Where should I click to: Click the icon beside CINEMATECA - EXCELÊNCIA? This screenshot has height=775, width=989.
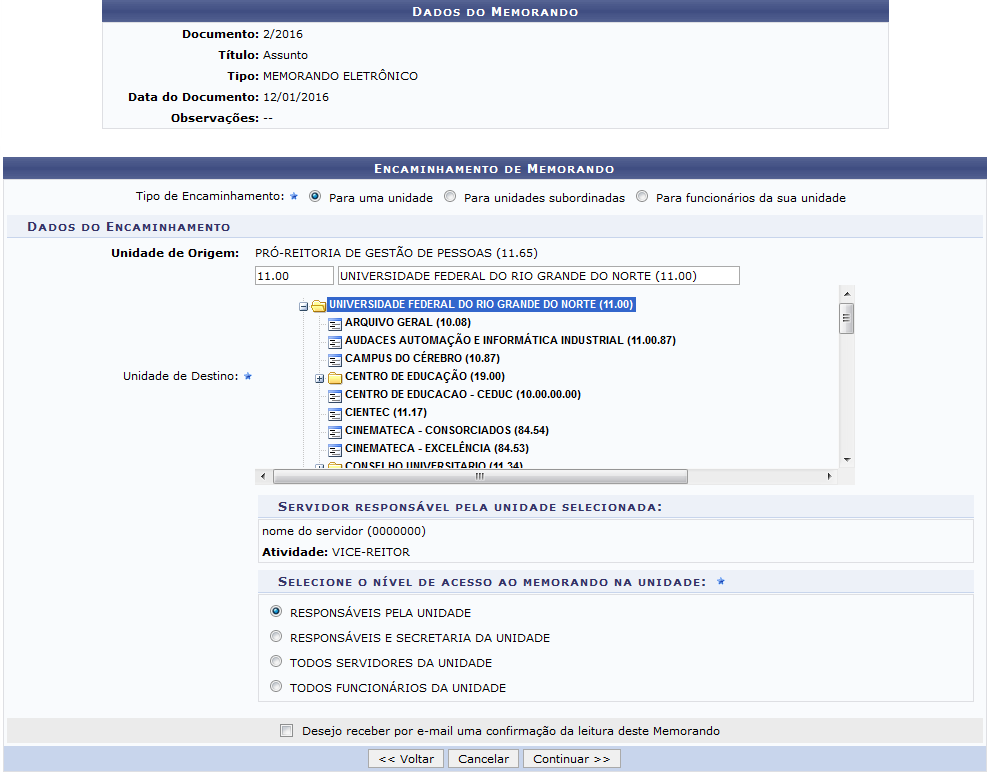(335, 450)
